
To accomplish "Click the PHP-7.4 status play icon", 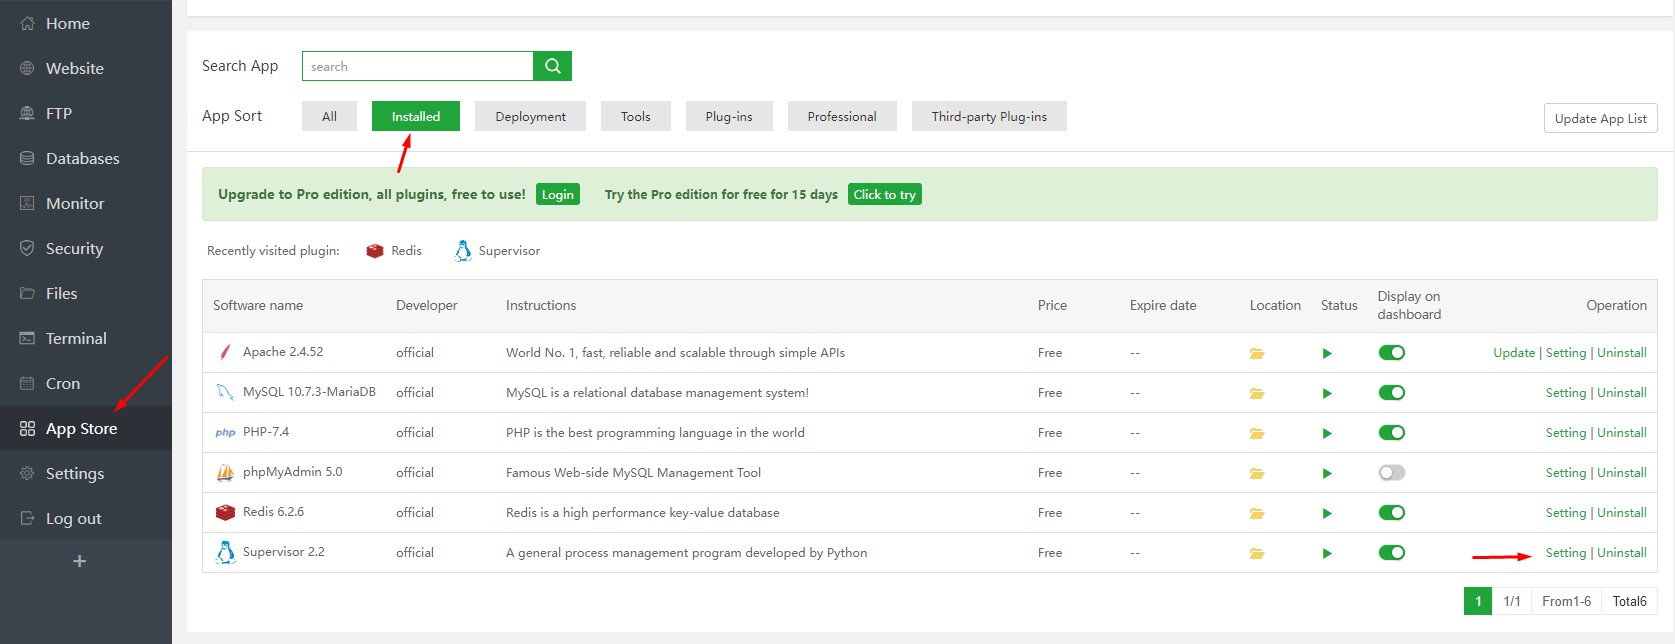I will [1327, 433].
